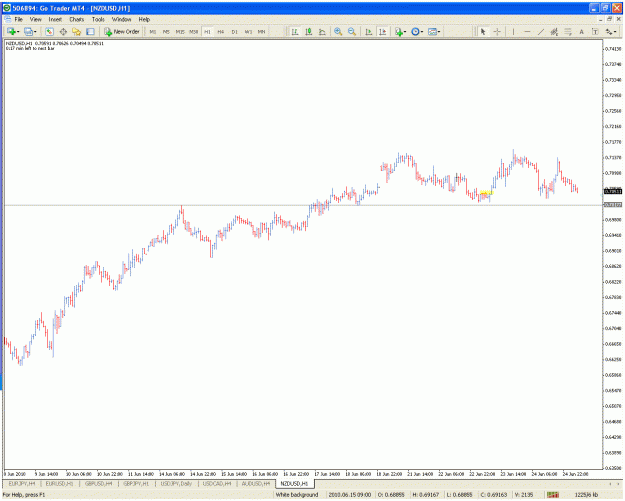Viewport: 625px width, 501px height.
Task: Open the Insert menu
Action: pos(55,19)
